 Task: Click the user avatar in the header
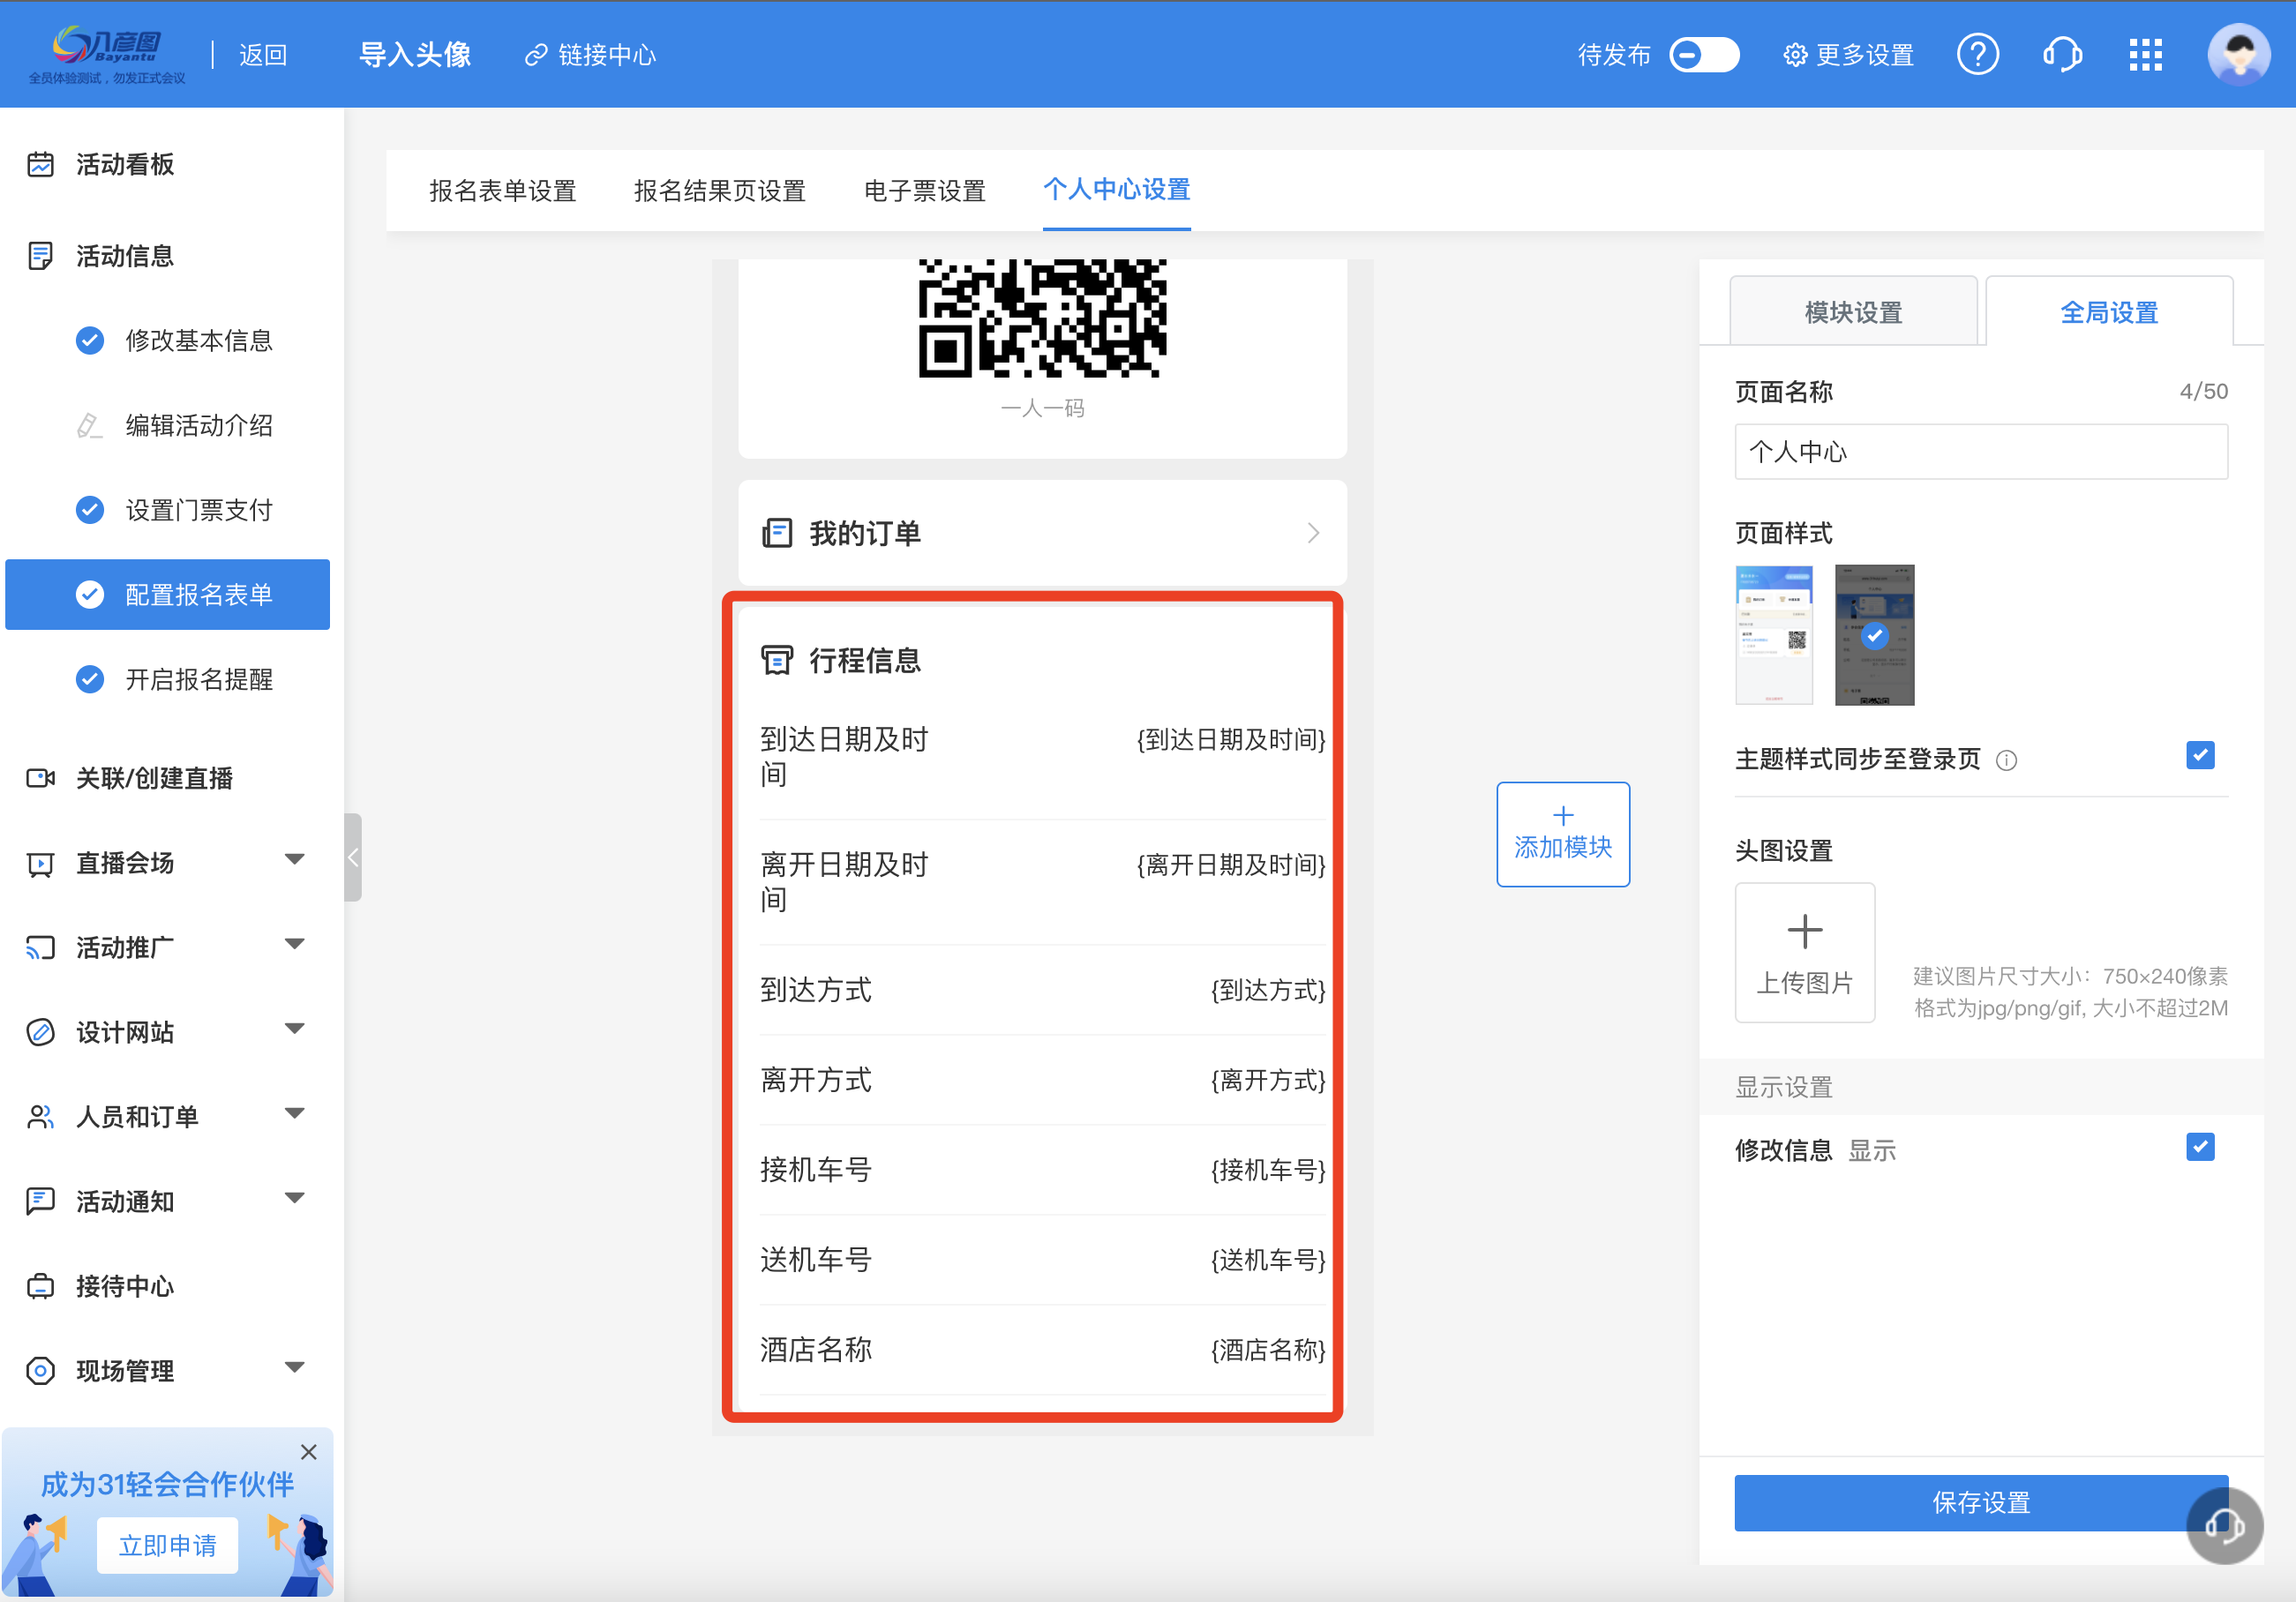tap(2238, 54)
